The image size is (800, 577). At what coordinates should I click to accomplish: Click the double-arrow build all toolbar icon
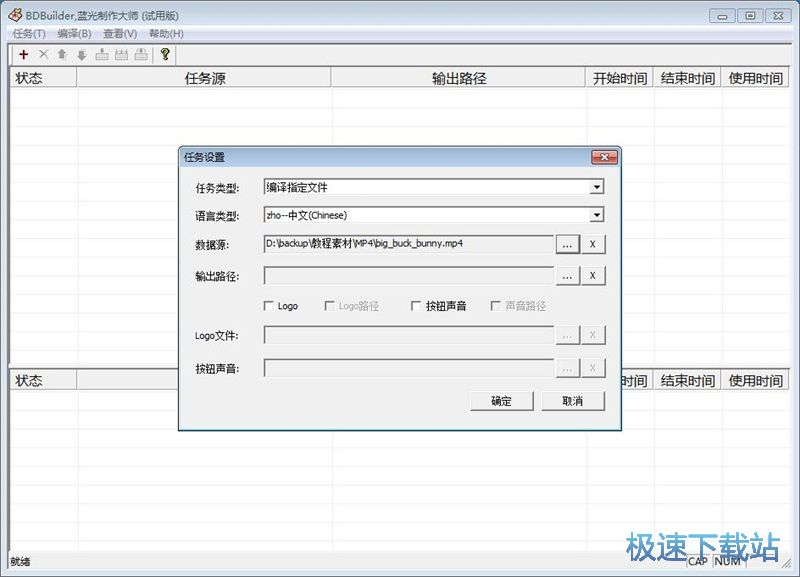(x=121, y=54)
